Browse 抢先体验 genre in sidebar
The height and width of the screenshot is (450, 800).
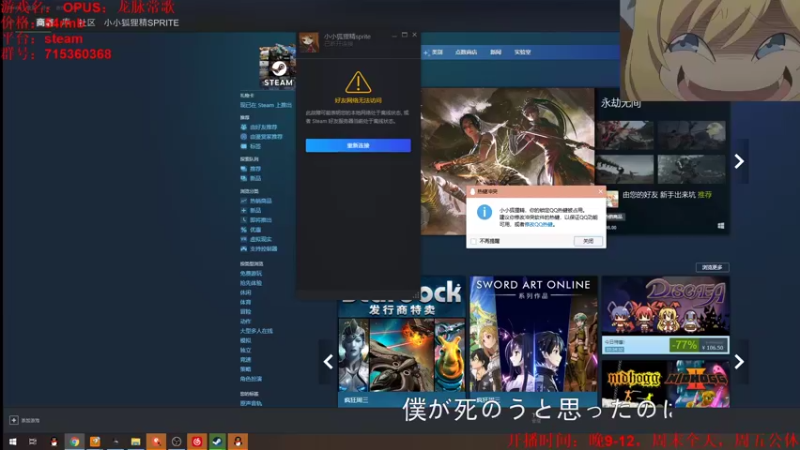coord(251,283)
